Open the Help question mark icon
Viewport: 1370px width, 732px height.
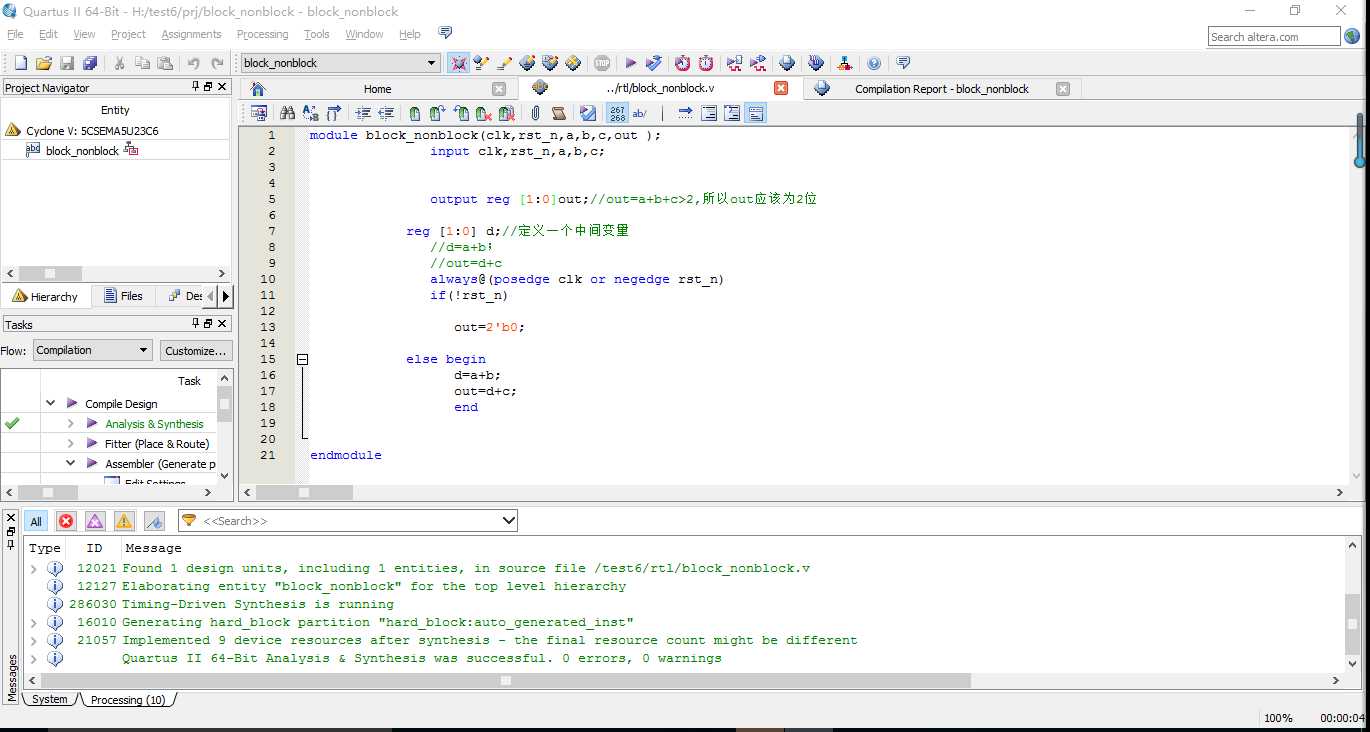pyautogui.click(x=874, y=63)
